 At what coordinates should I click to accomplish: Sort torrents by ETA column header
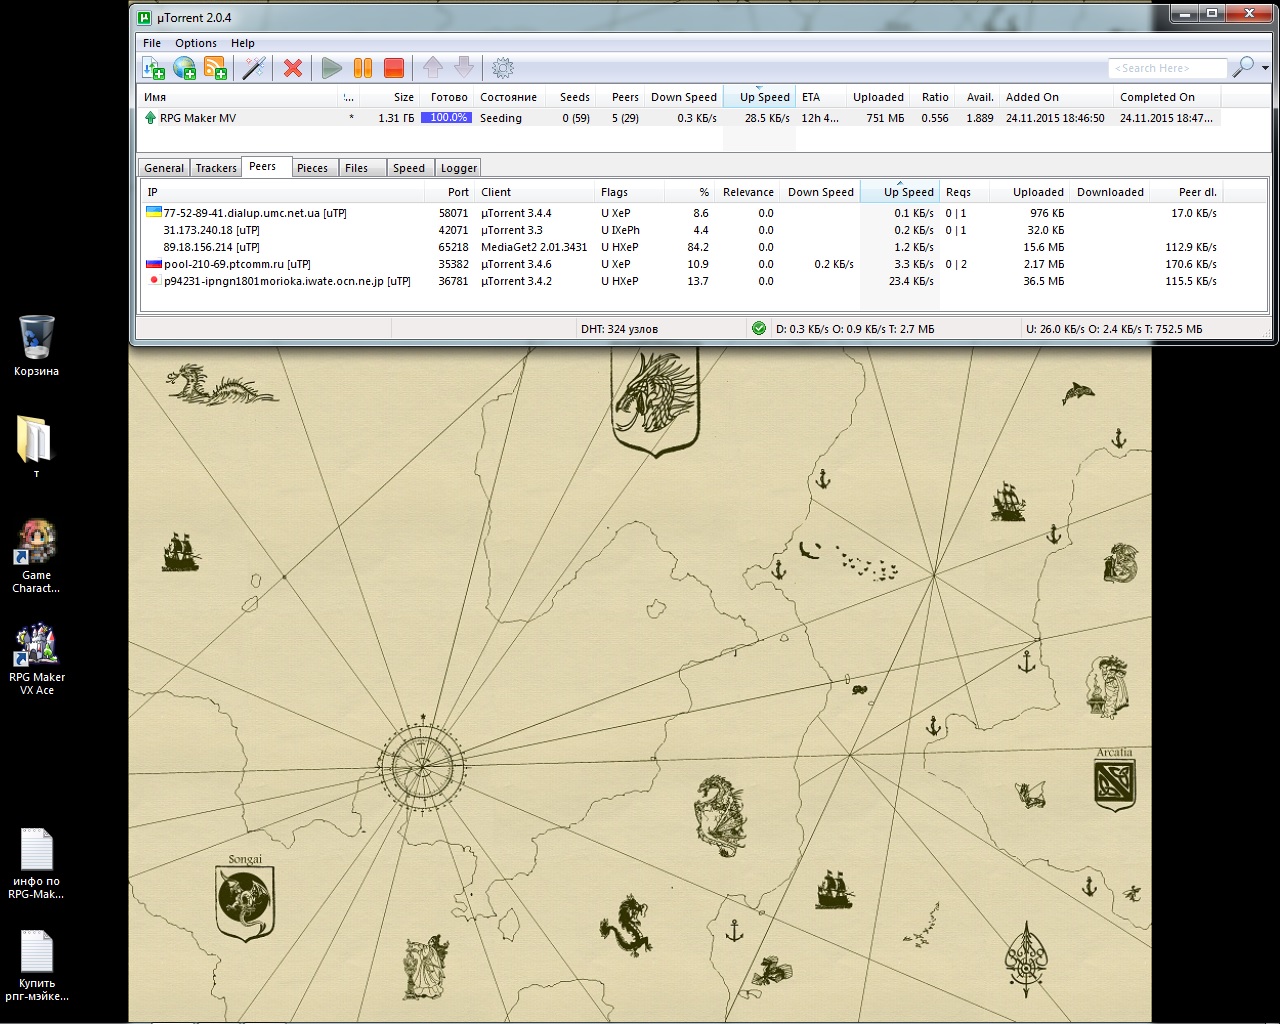point(820,97)
